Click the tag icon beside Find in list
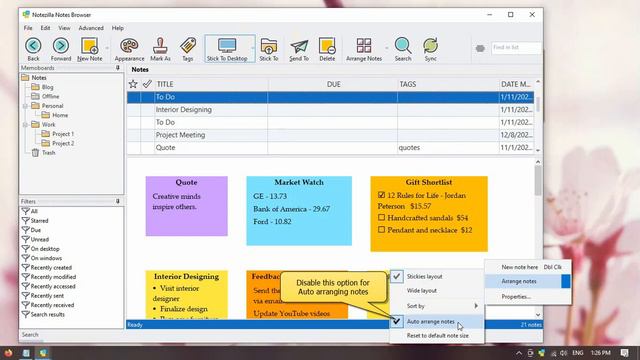 pyautogui.click(x=480, y=48)
